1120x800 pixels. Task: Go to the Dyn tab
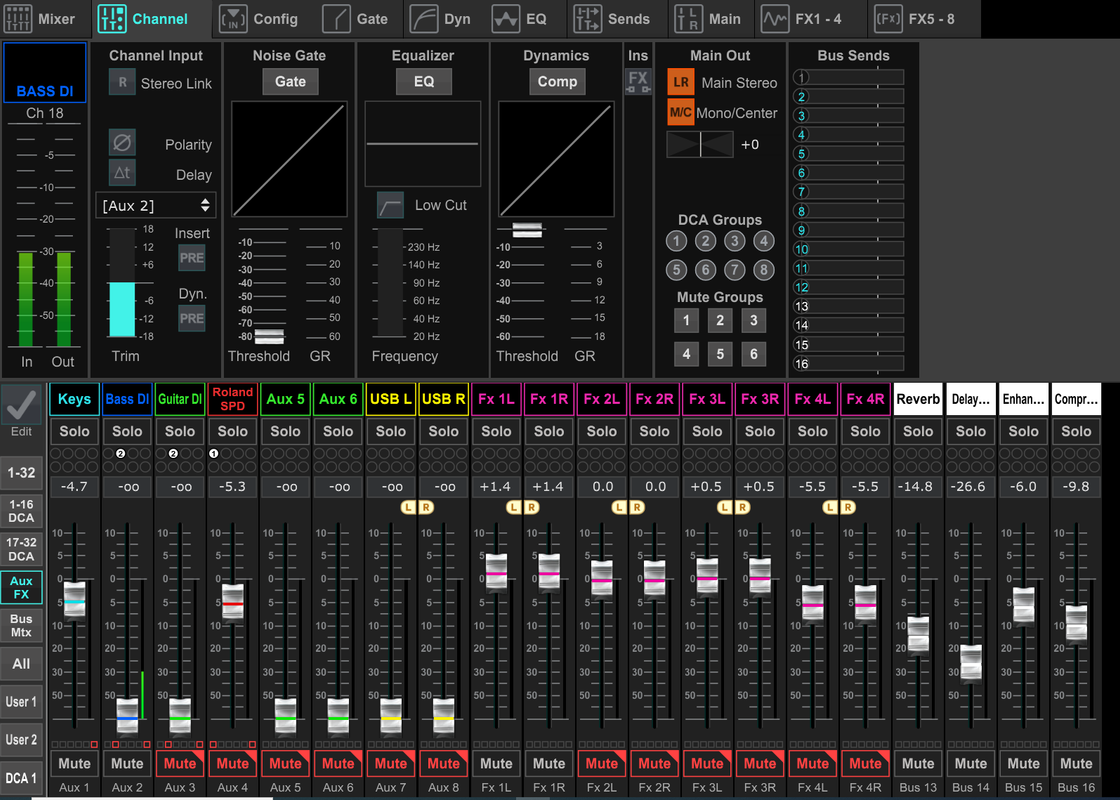[x=440, y=19]
